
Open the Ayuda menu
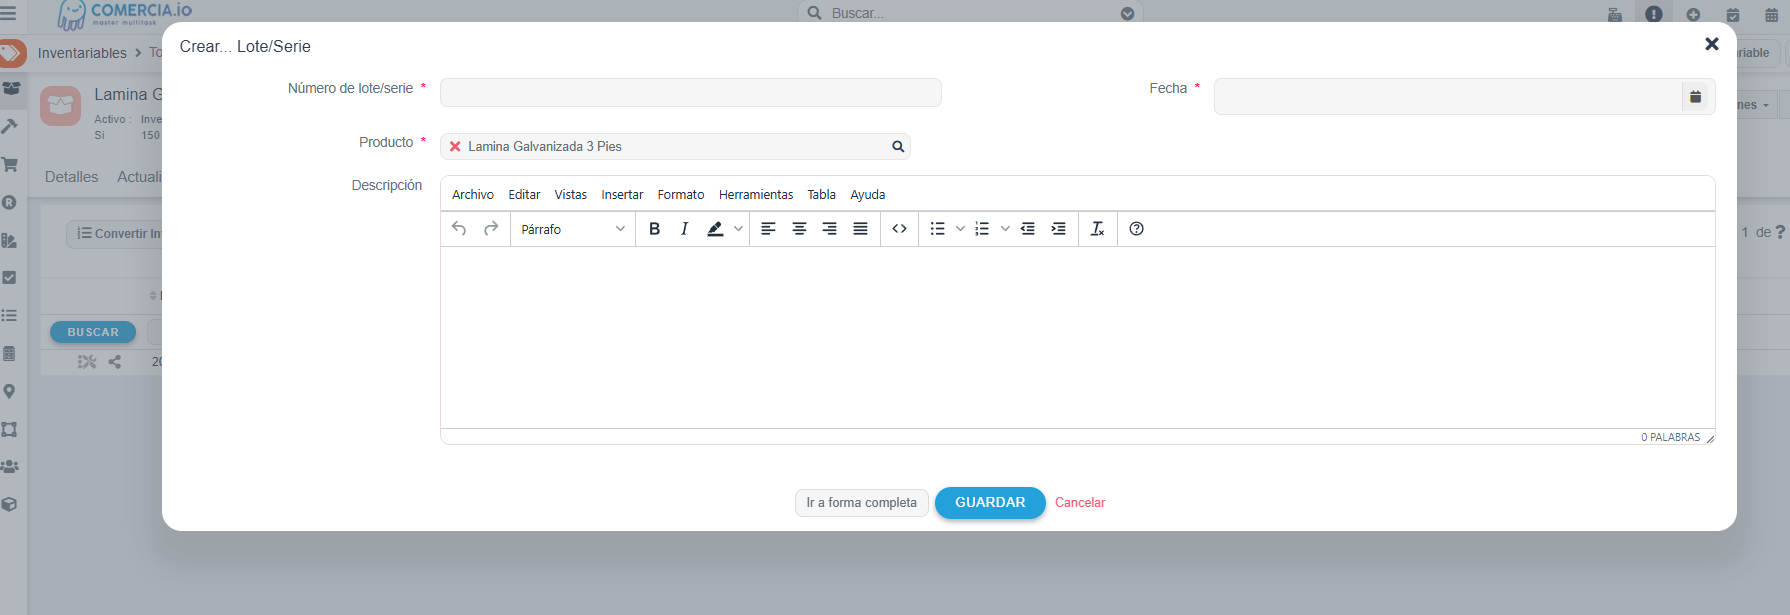coord(868,195)
